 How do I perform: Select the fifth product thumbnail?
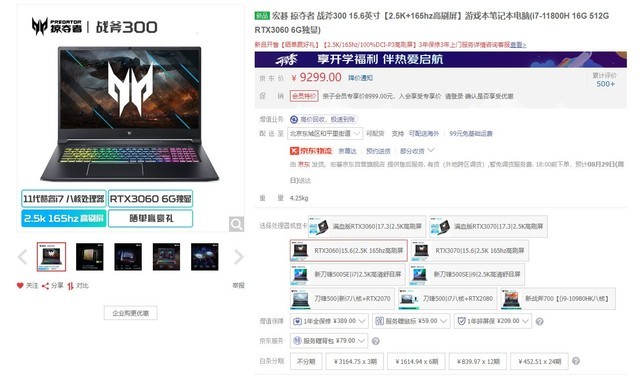204,257
